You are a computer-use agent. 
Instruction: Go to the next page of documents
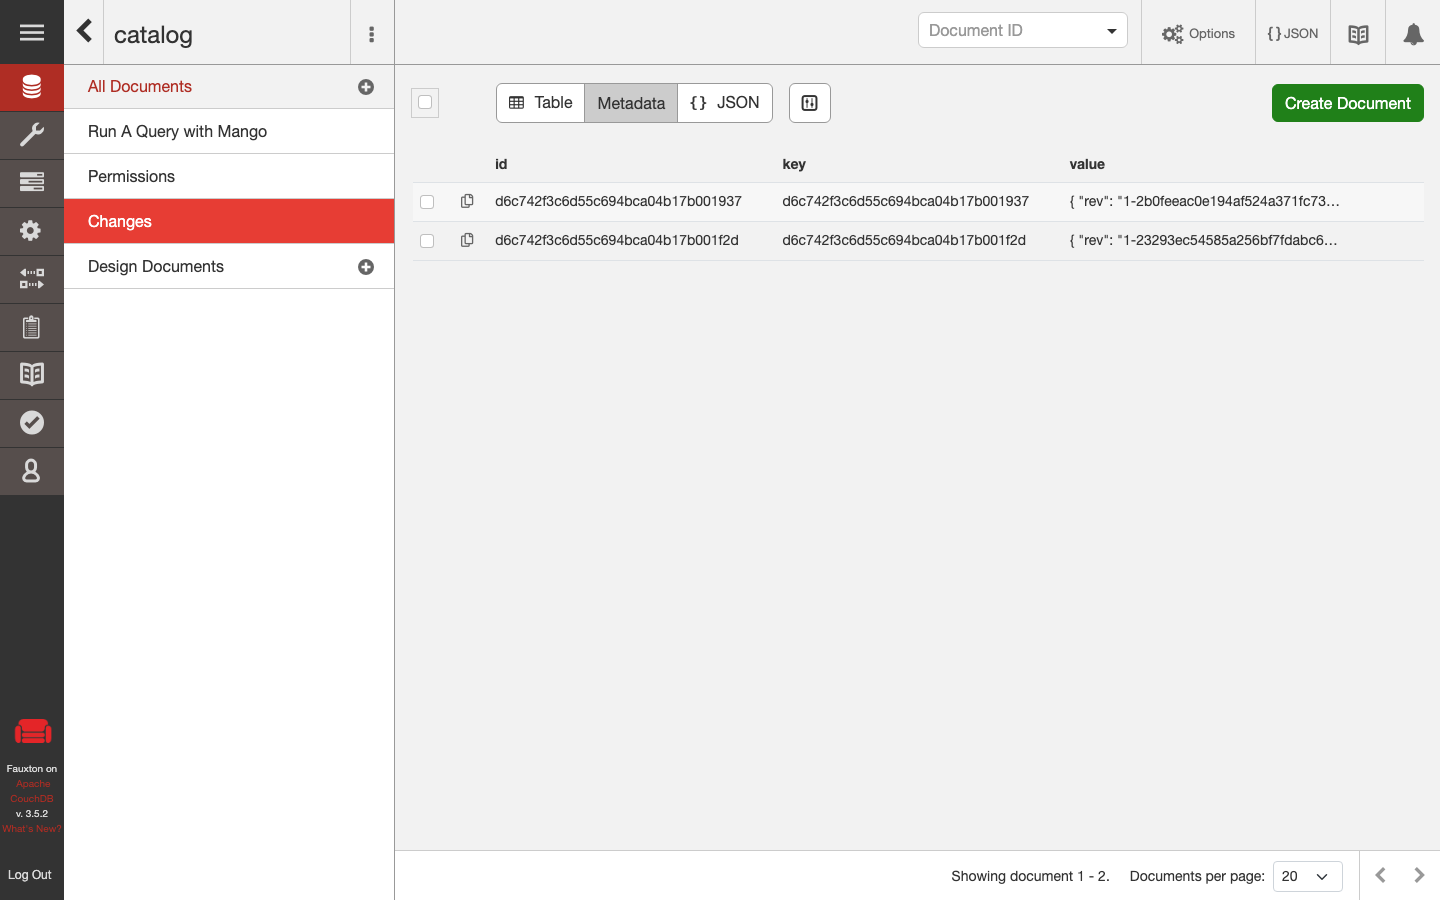click(x=1419, y=875)
